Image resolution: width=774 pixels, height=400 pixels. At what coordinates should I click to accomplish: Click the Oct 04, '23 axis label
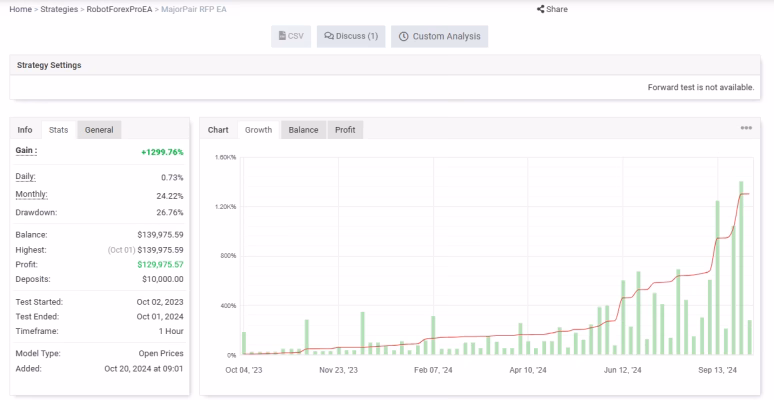[244, 370]
